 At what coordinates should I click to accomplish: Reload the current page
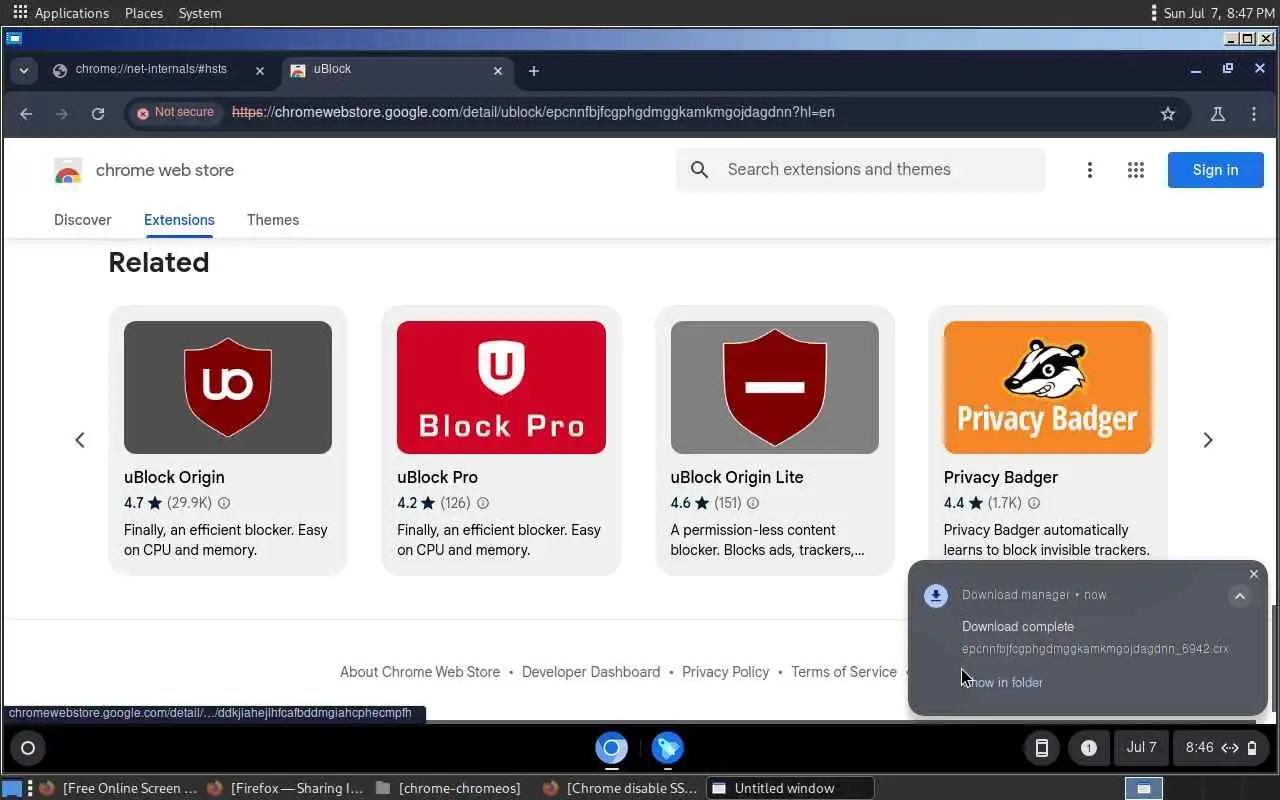(98, 114)
